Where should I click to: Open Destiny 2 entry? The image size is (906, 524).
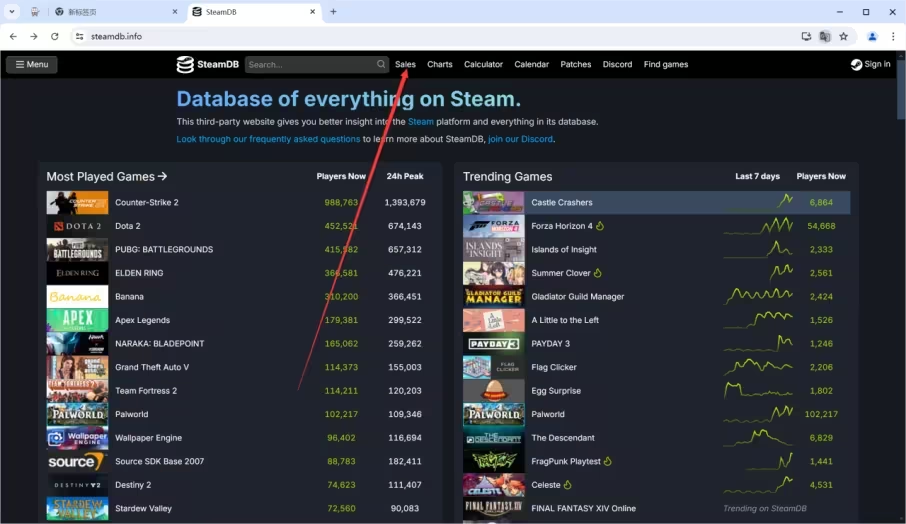133,485
